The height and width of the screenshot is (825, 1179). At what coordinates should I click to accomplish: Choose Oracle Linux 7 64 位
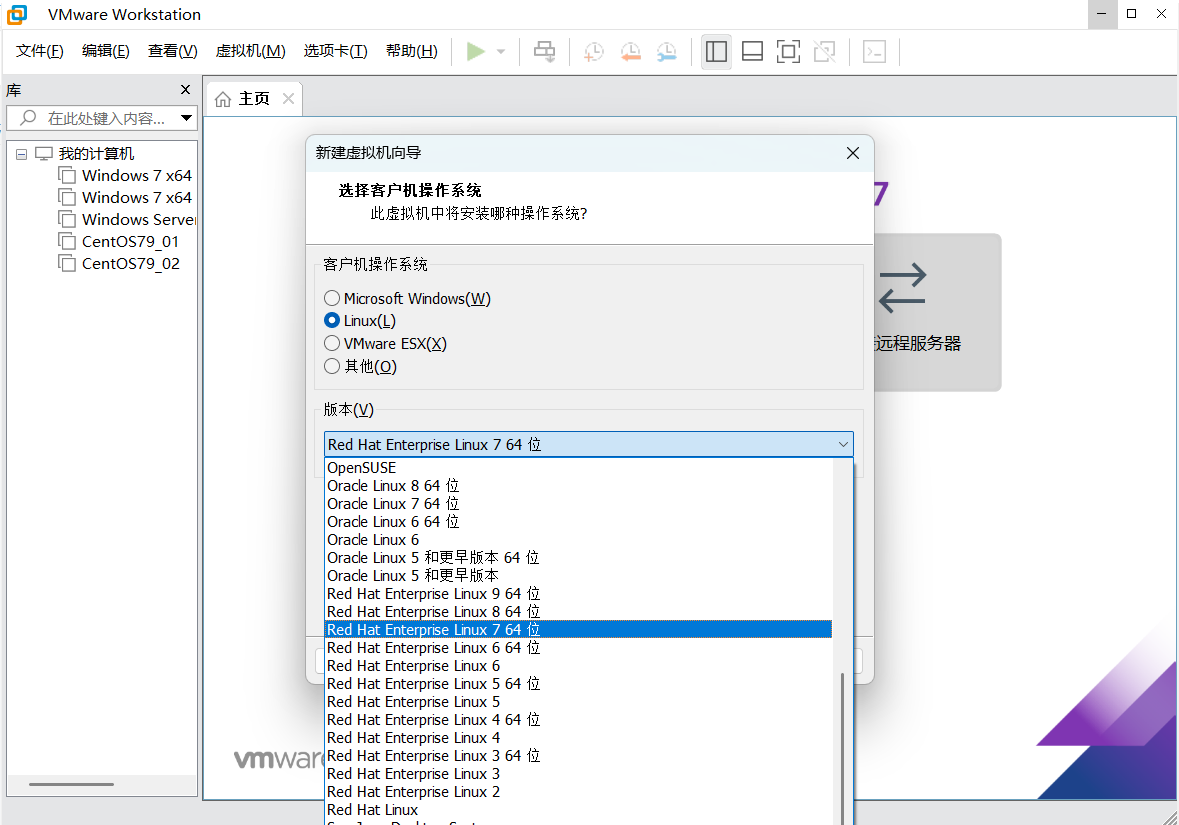pos(578,504)
